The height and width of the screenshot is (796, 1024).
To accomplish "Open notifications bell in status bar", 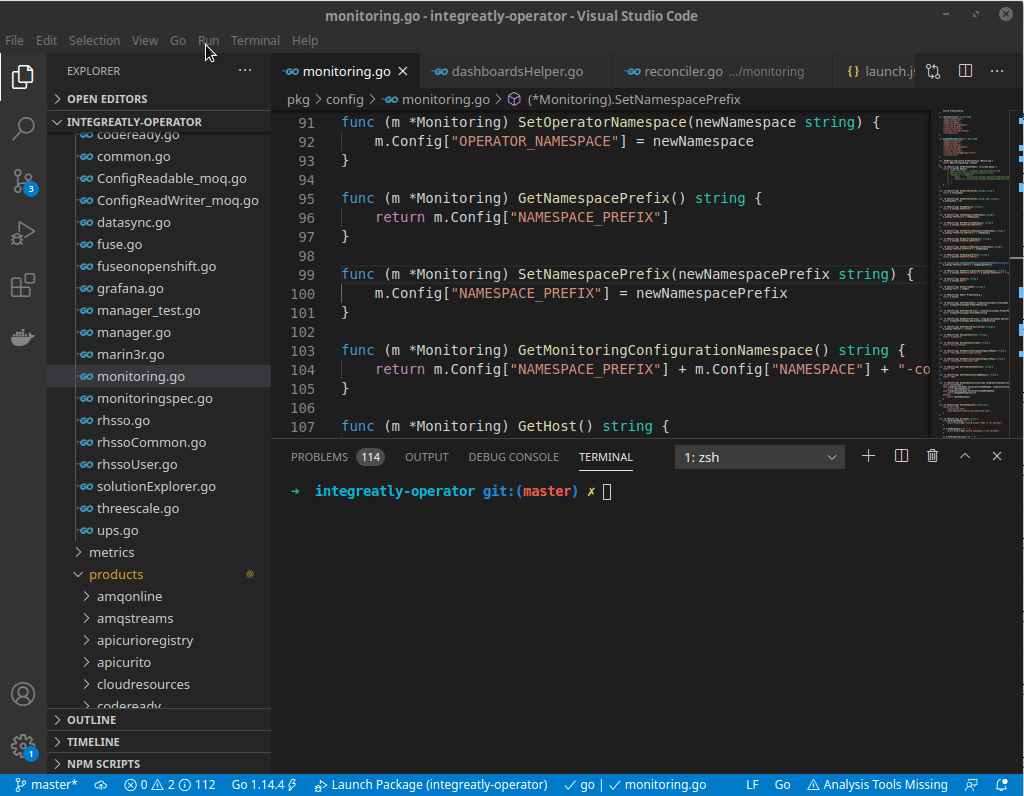I will [x=1002, y=785].
